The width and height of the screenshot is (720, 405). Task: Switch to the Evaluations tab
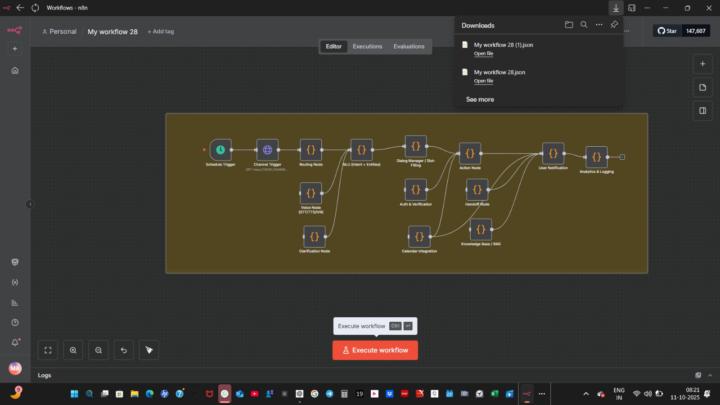pyautogui.click(x=408, y=46)
